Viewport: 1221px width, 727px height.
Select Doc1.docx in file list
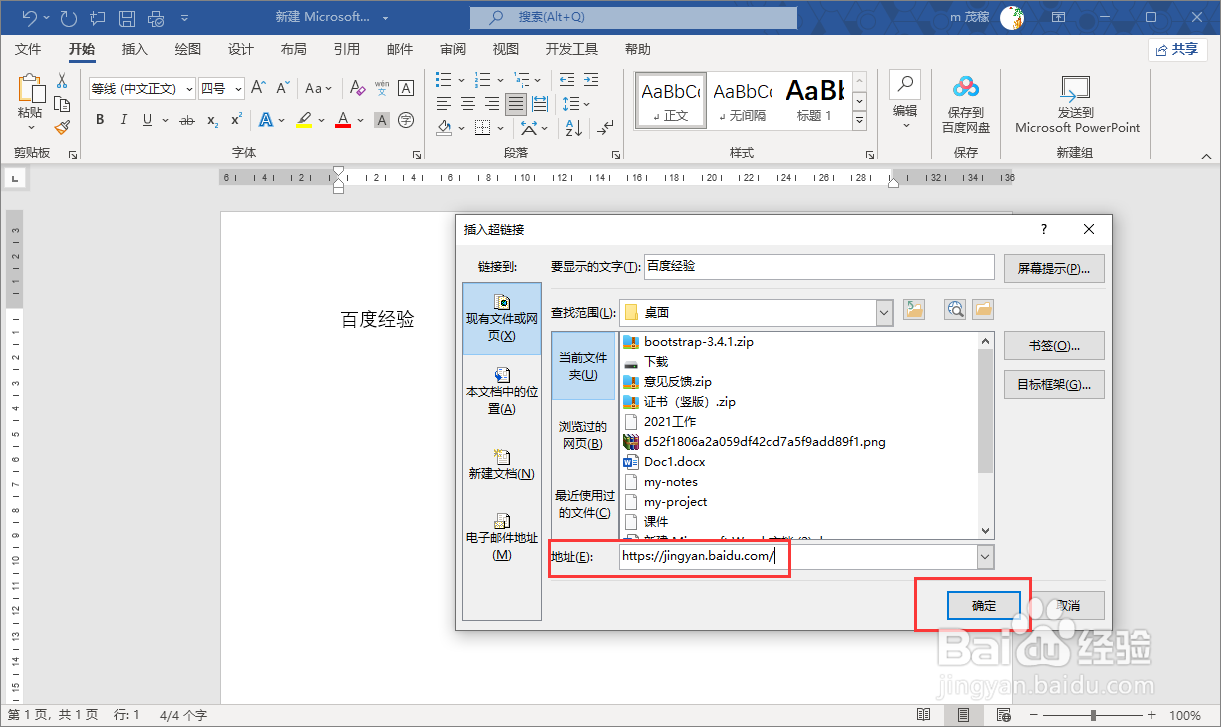tap(675, 462)
